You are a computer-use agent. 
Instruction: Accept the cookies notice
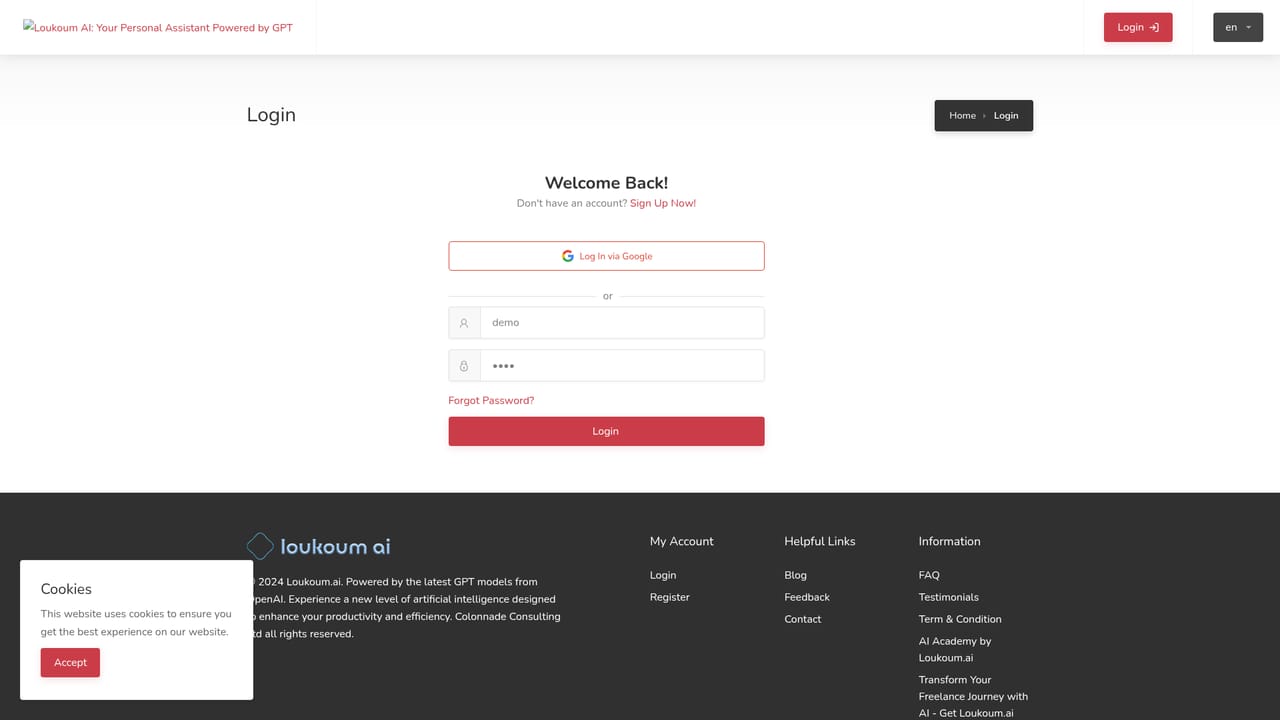point(70,662)
